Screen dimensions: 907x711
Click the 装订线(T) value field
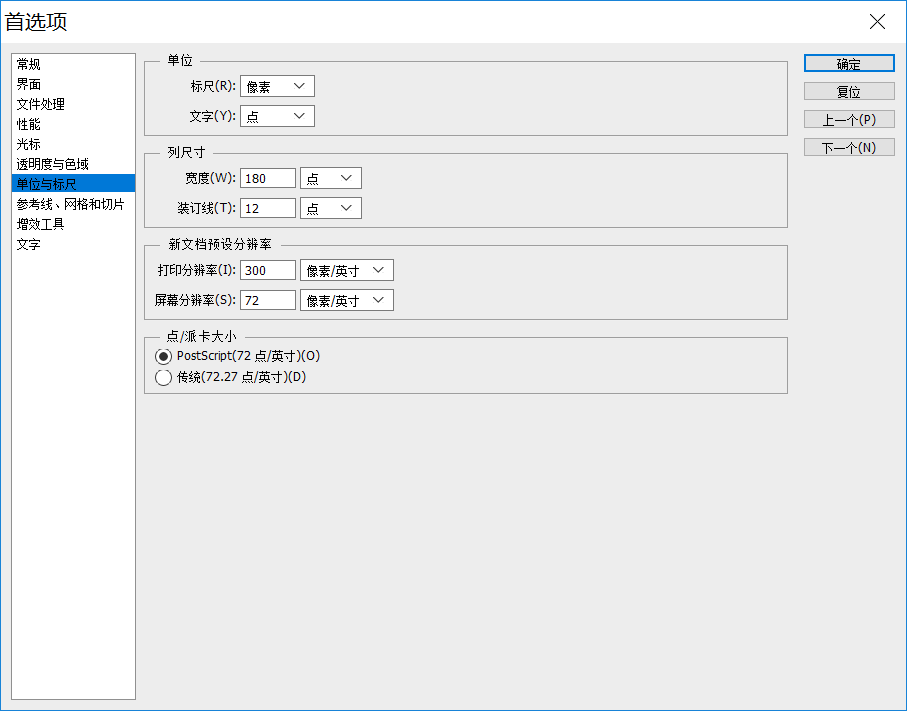[268, 208]
